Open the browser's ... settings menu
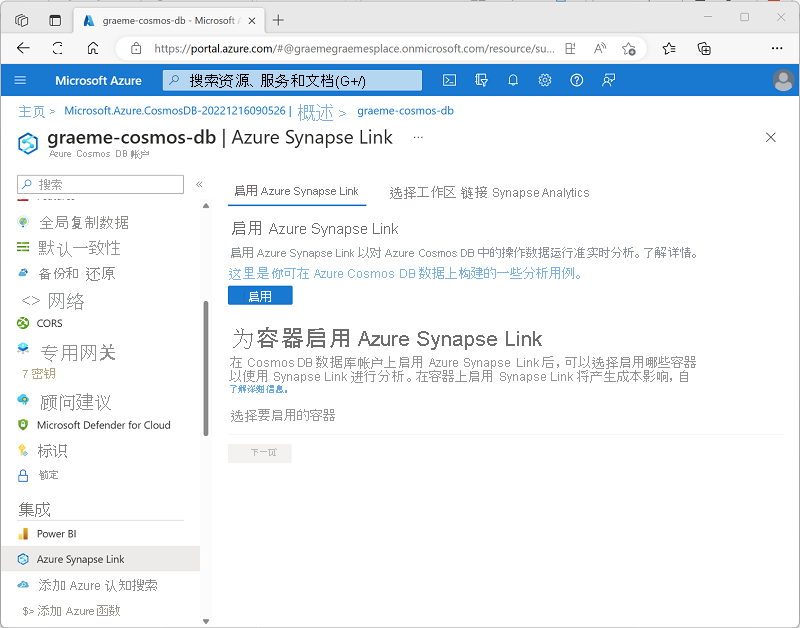Image resolution: width=800 pixels, height=628 pixels. [777, 48]
